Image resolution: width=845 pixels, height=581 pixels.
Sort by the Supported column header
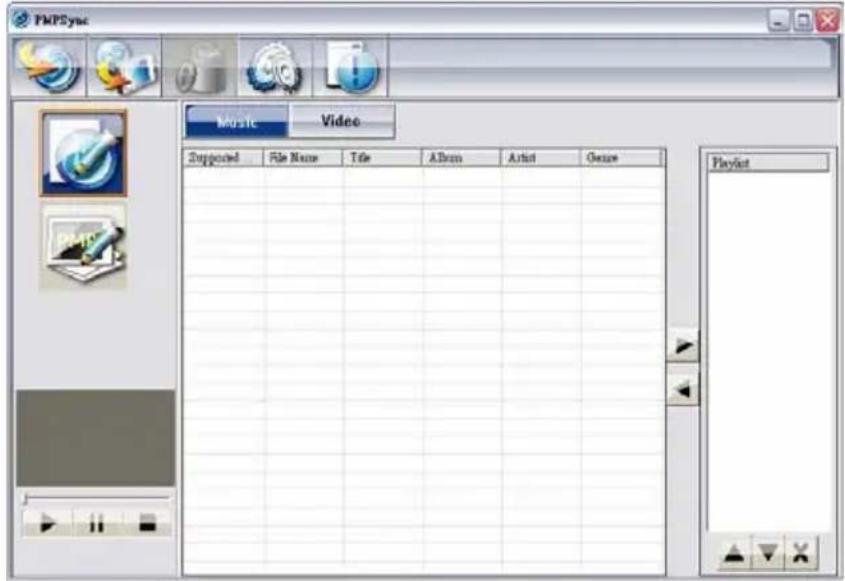point(223,158)
